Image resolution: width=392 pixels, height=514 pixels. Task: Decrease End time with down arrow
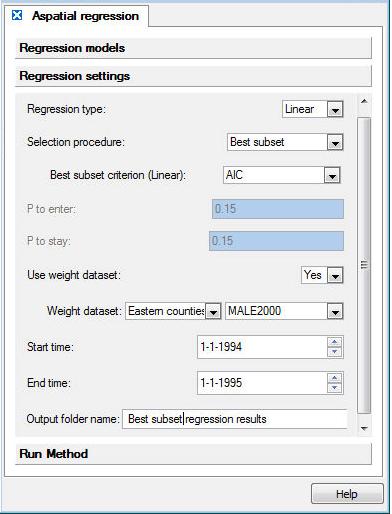click(335, 388)
